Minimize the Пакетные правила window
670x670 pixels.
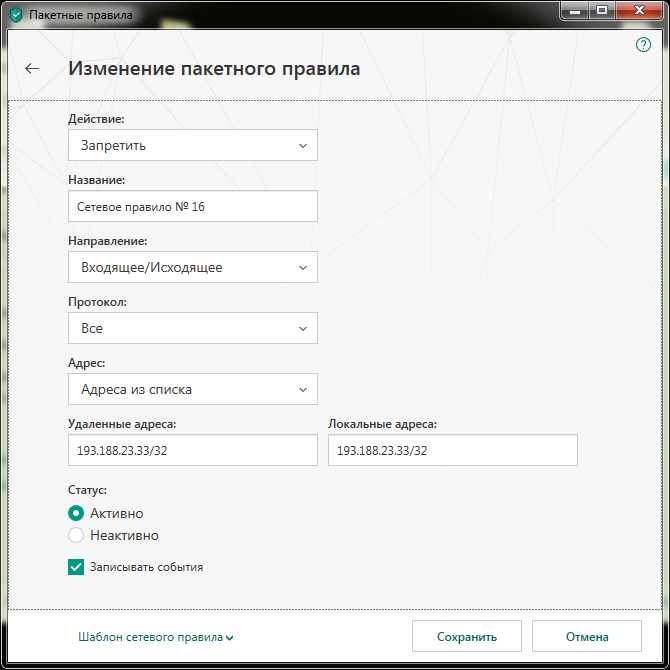pos(575,11)
